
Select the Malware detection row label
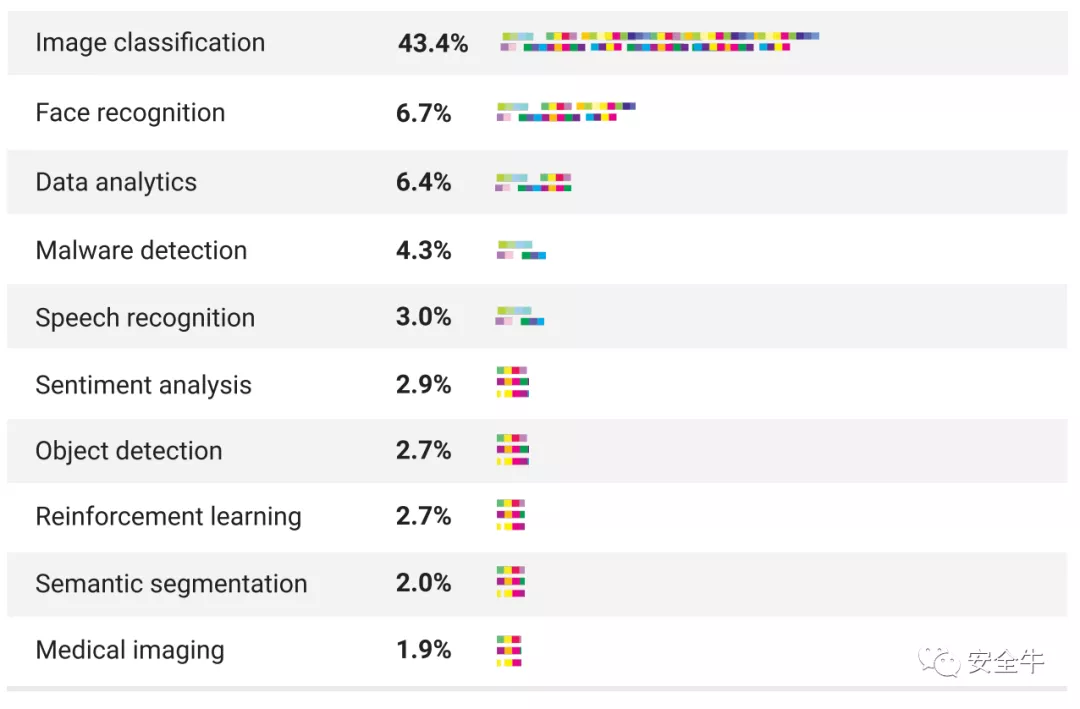click(x=141, y=250)
